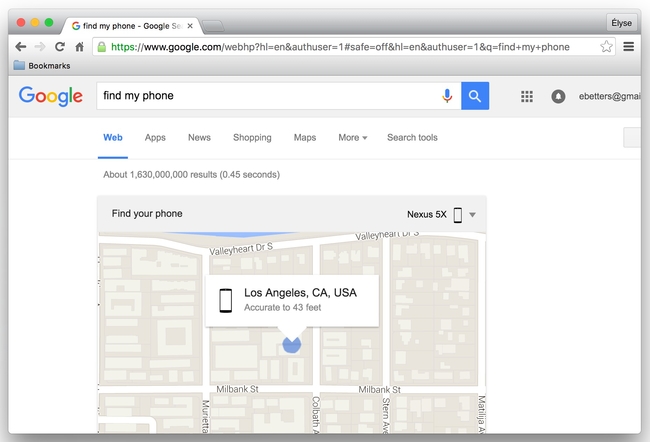
Task: Close the find my phone browser tab
Action: point(190,25)
